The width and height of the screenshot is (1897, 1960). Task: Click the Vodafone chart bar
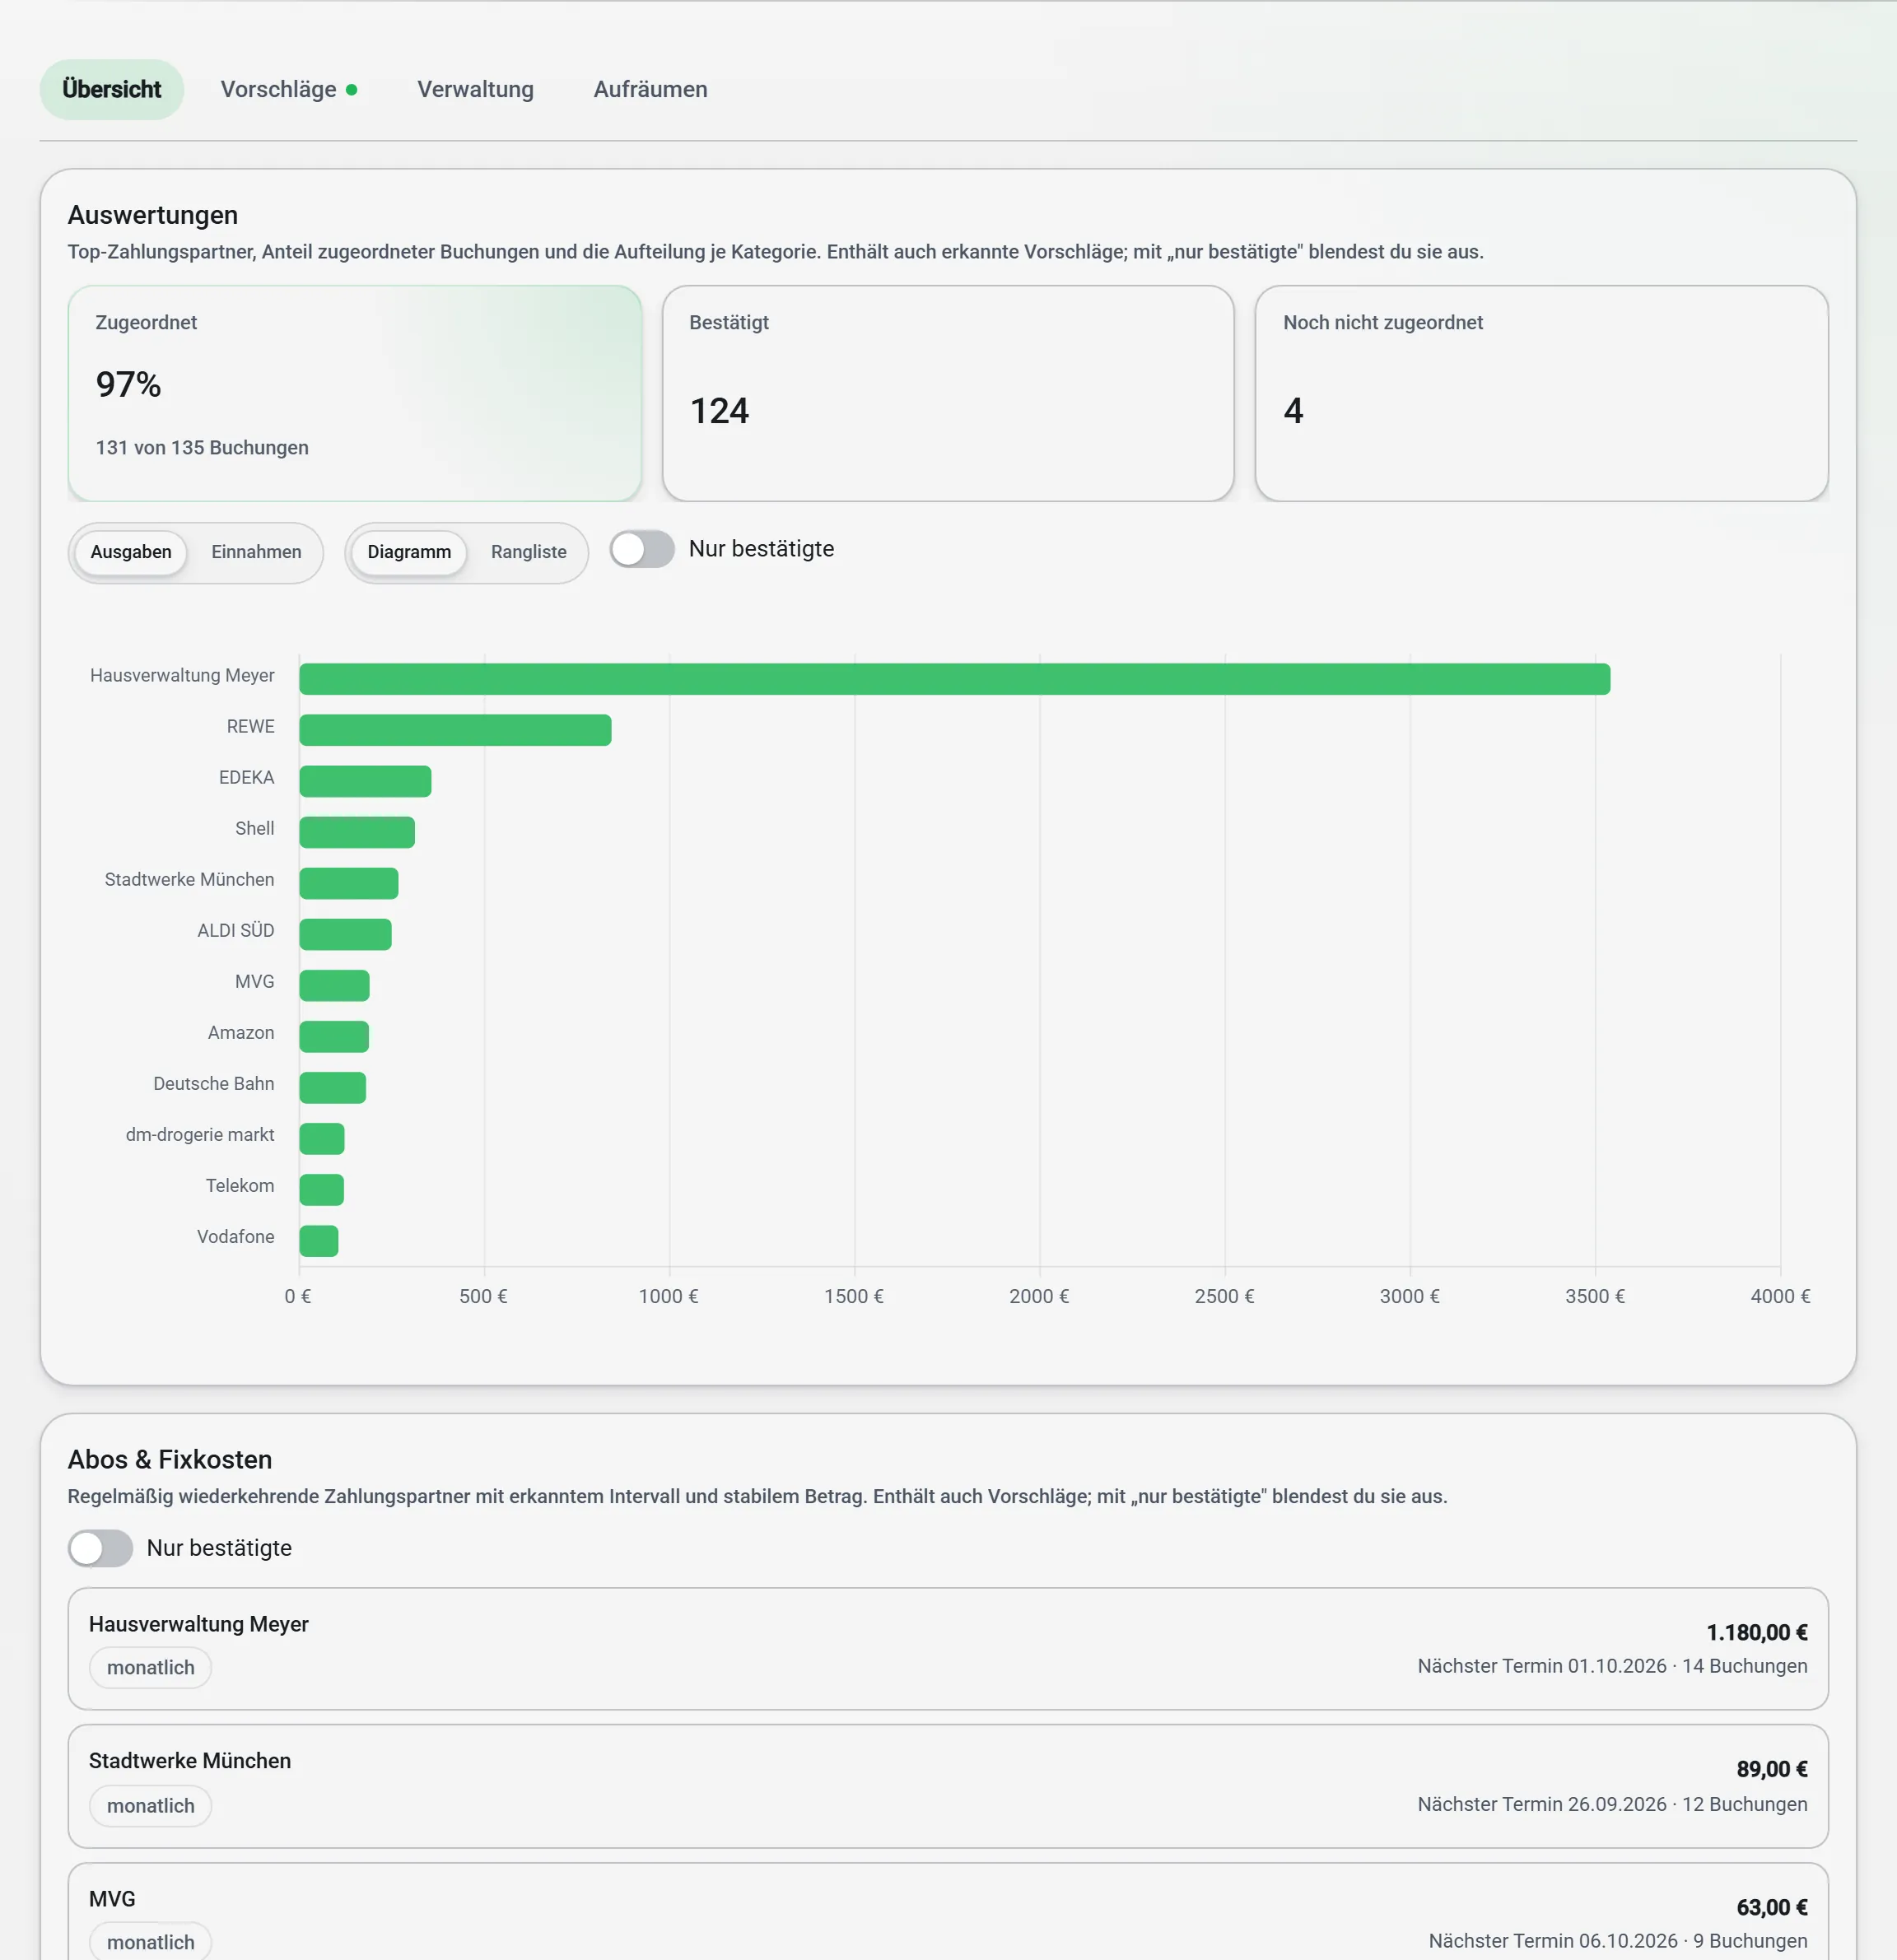coord(319,1240)
